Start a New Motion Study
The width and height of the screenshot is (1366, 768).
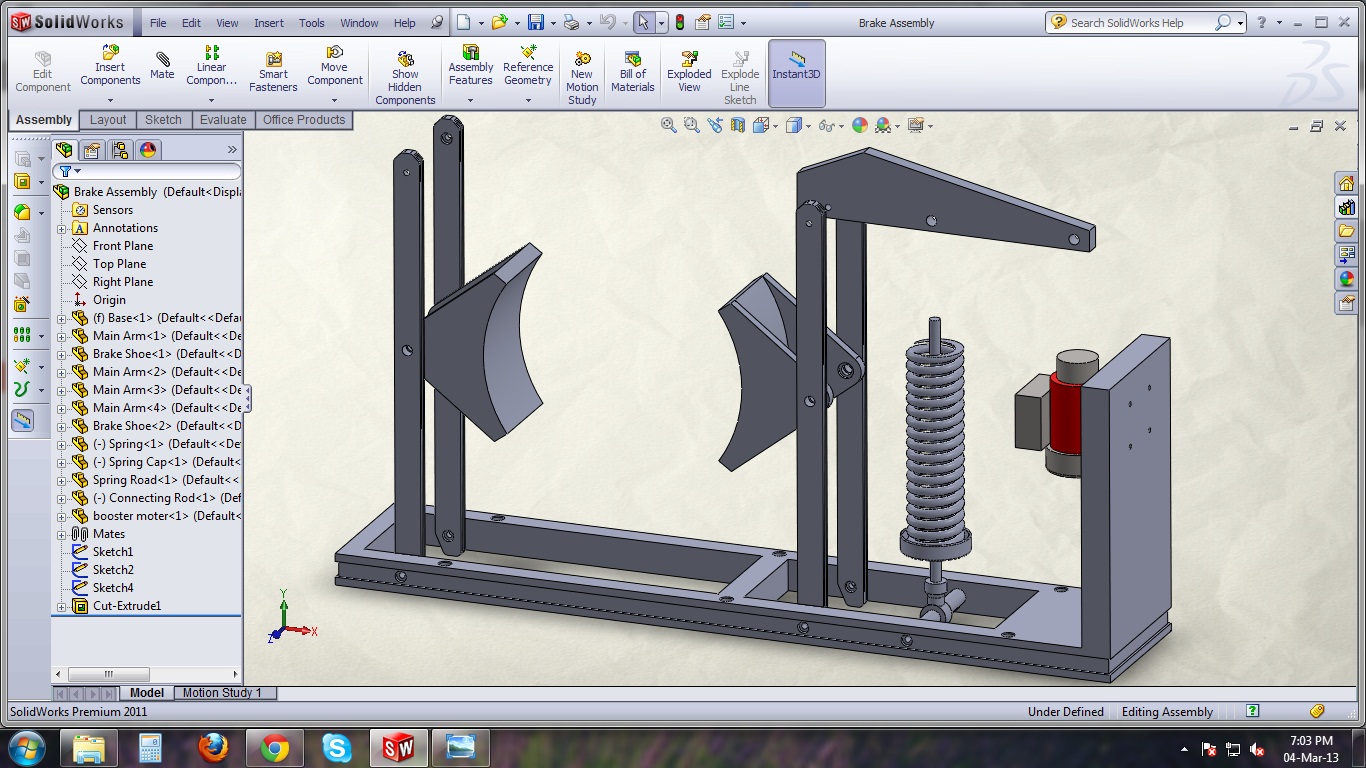tap(582, 78)
